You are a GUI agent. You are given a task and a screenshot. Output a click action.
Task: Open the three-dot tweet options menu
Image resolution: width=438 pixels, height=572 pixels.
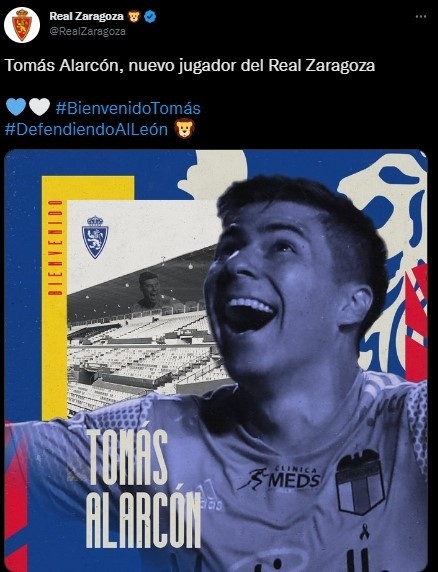421,17
